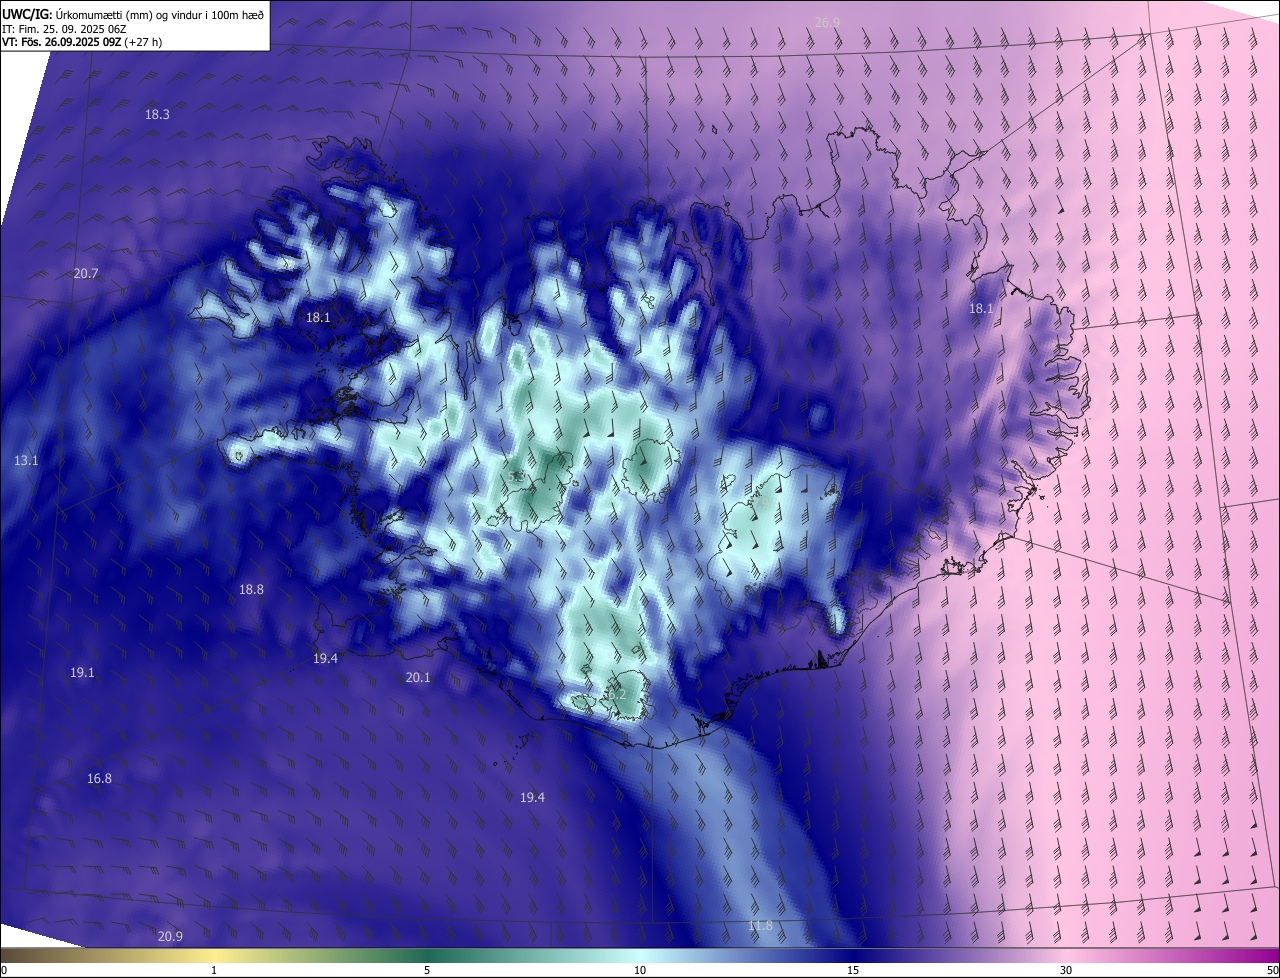Screen dimensions: 1280x978
Task: Click the 0 tick on the color scale
Action: coord(4,970)
